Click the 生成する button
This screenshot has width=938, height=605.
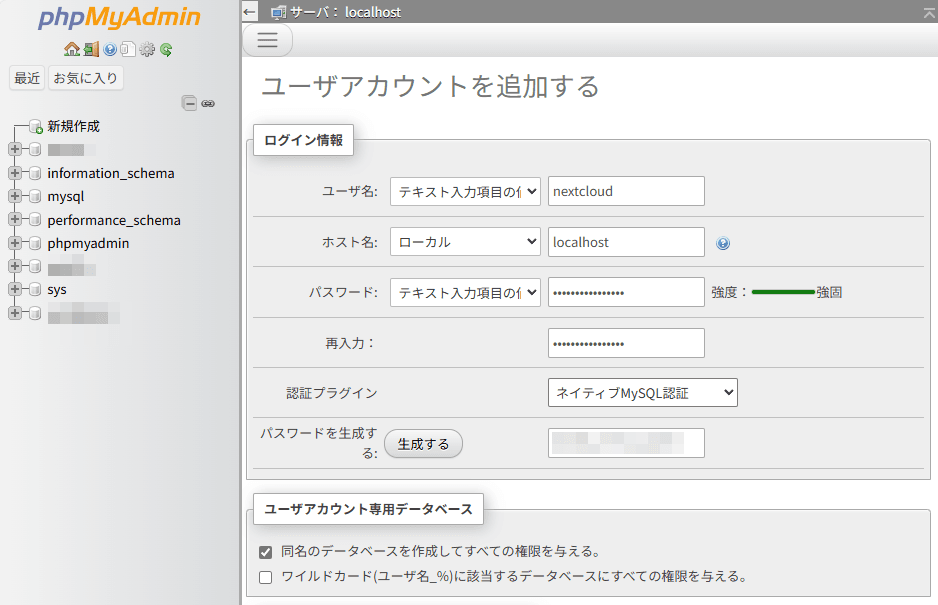(x=423, y=444)
